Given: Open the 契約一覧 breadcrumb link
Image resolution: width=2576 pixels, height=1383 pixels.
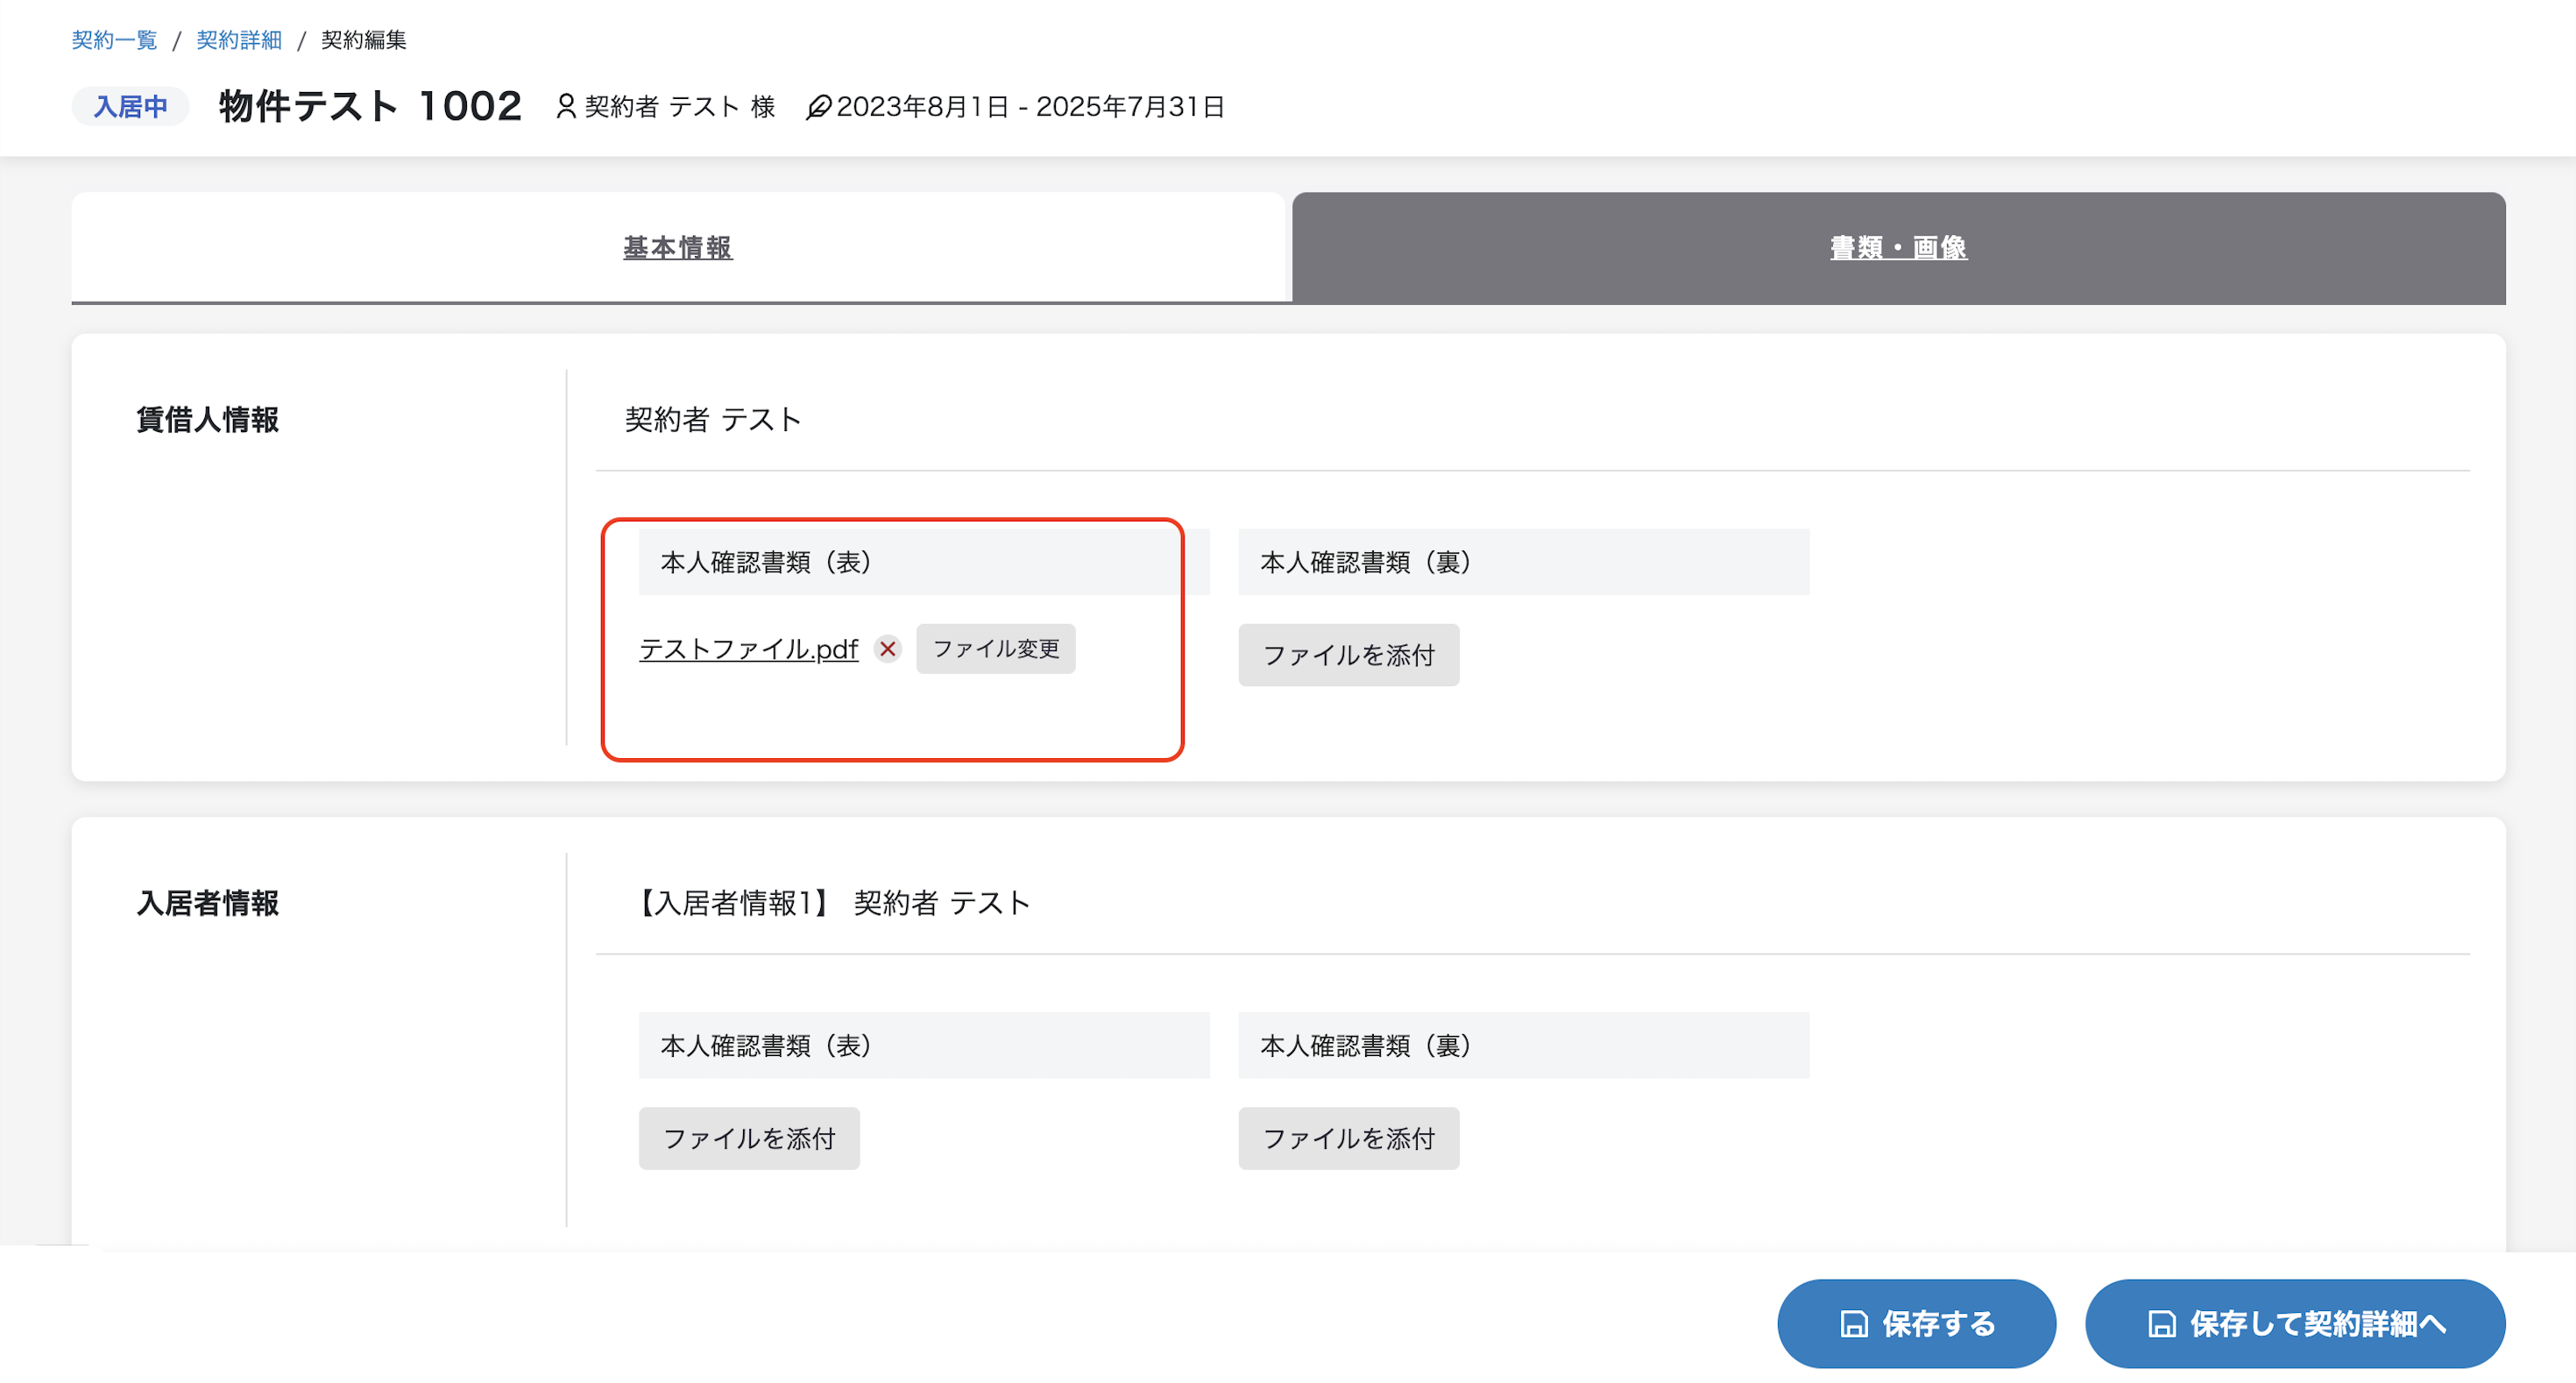Looking at the screenshot, I should tap(114, 40).
